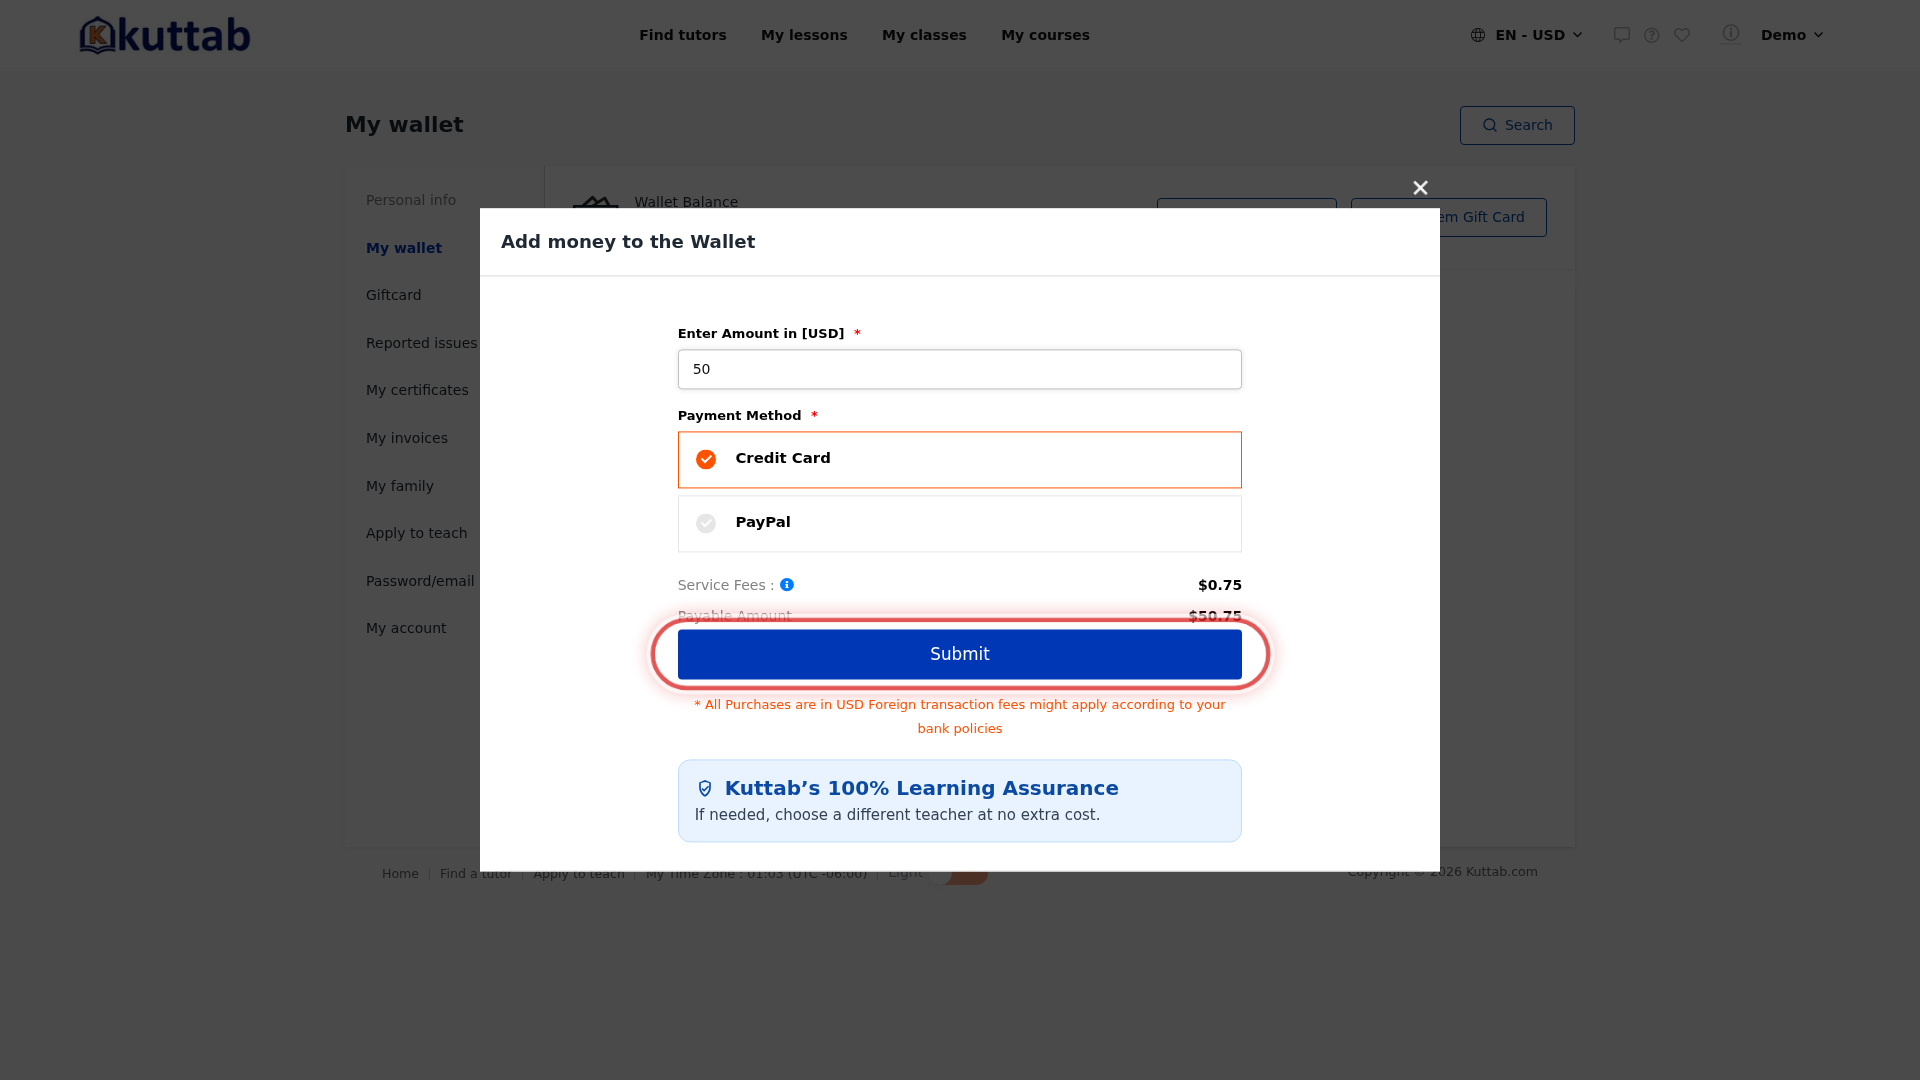Select Credit Card payment method
1920x1080 pixels.
tap(960, 460)
